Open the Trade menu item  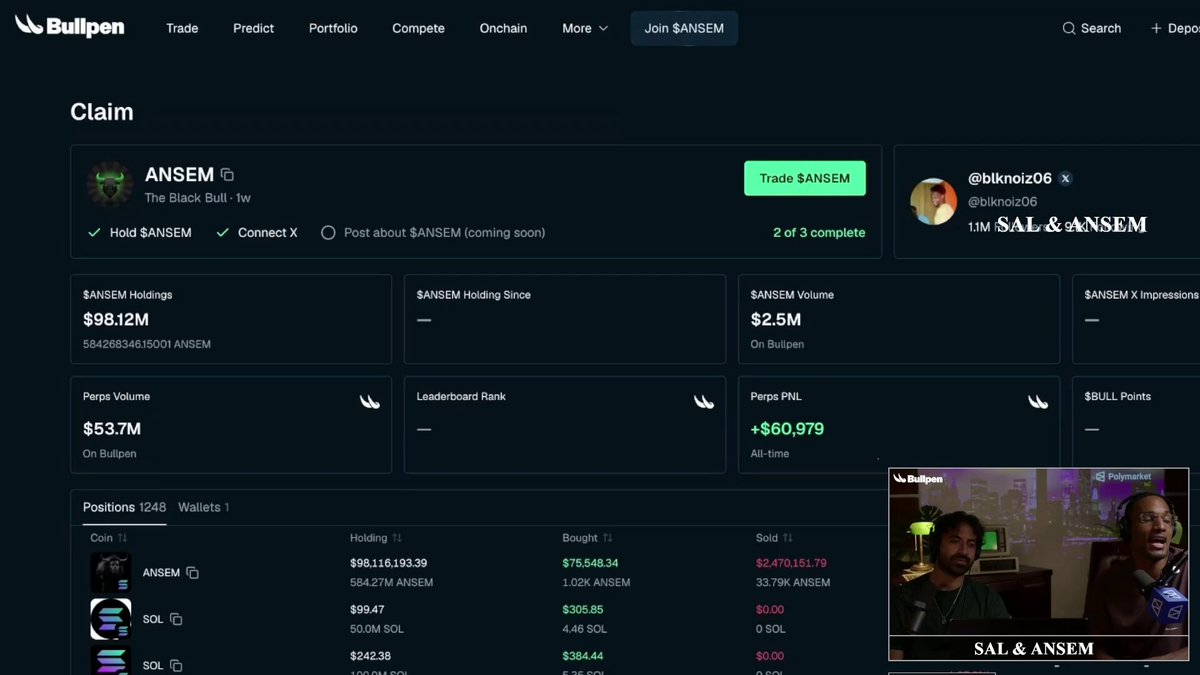coord(182,28)
